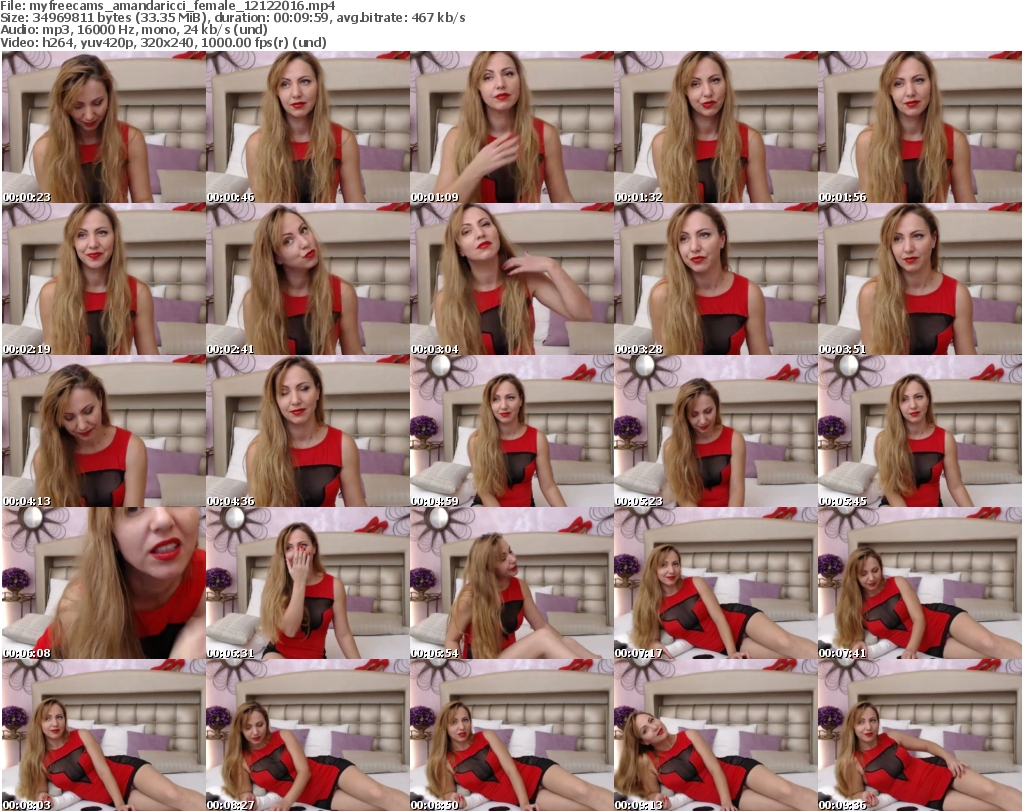1024x811 pixels.
Task: Select the thumbnail frame at 00:01:32
Action: coord(715,127)
